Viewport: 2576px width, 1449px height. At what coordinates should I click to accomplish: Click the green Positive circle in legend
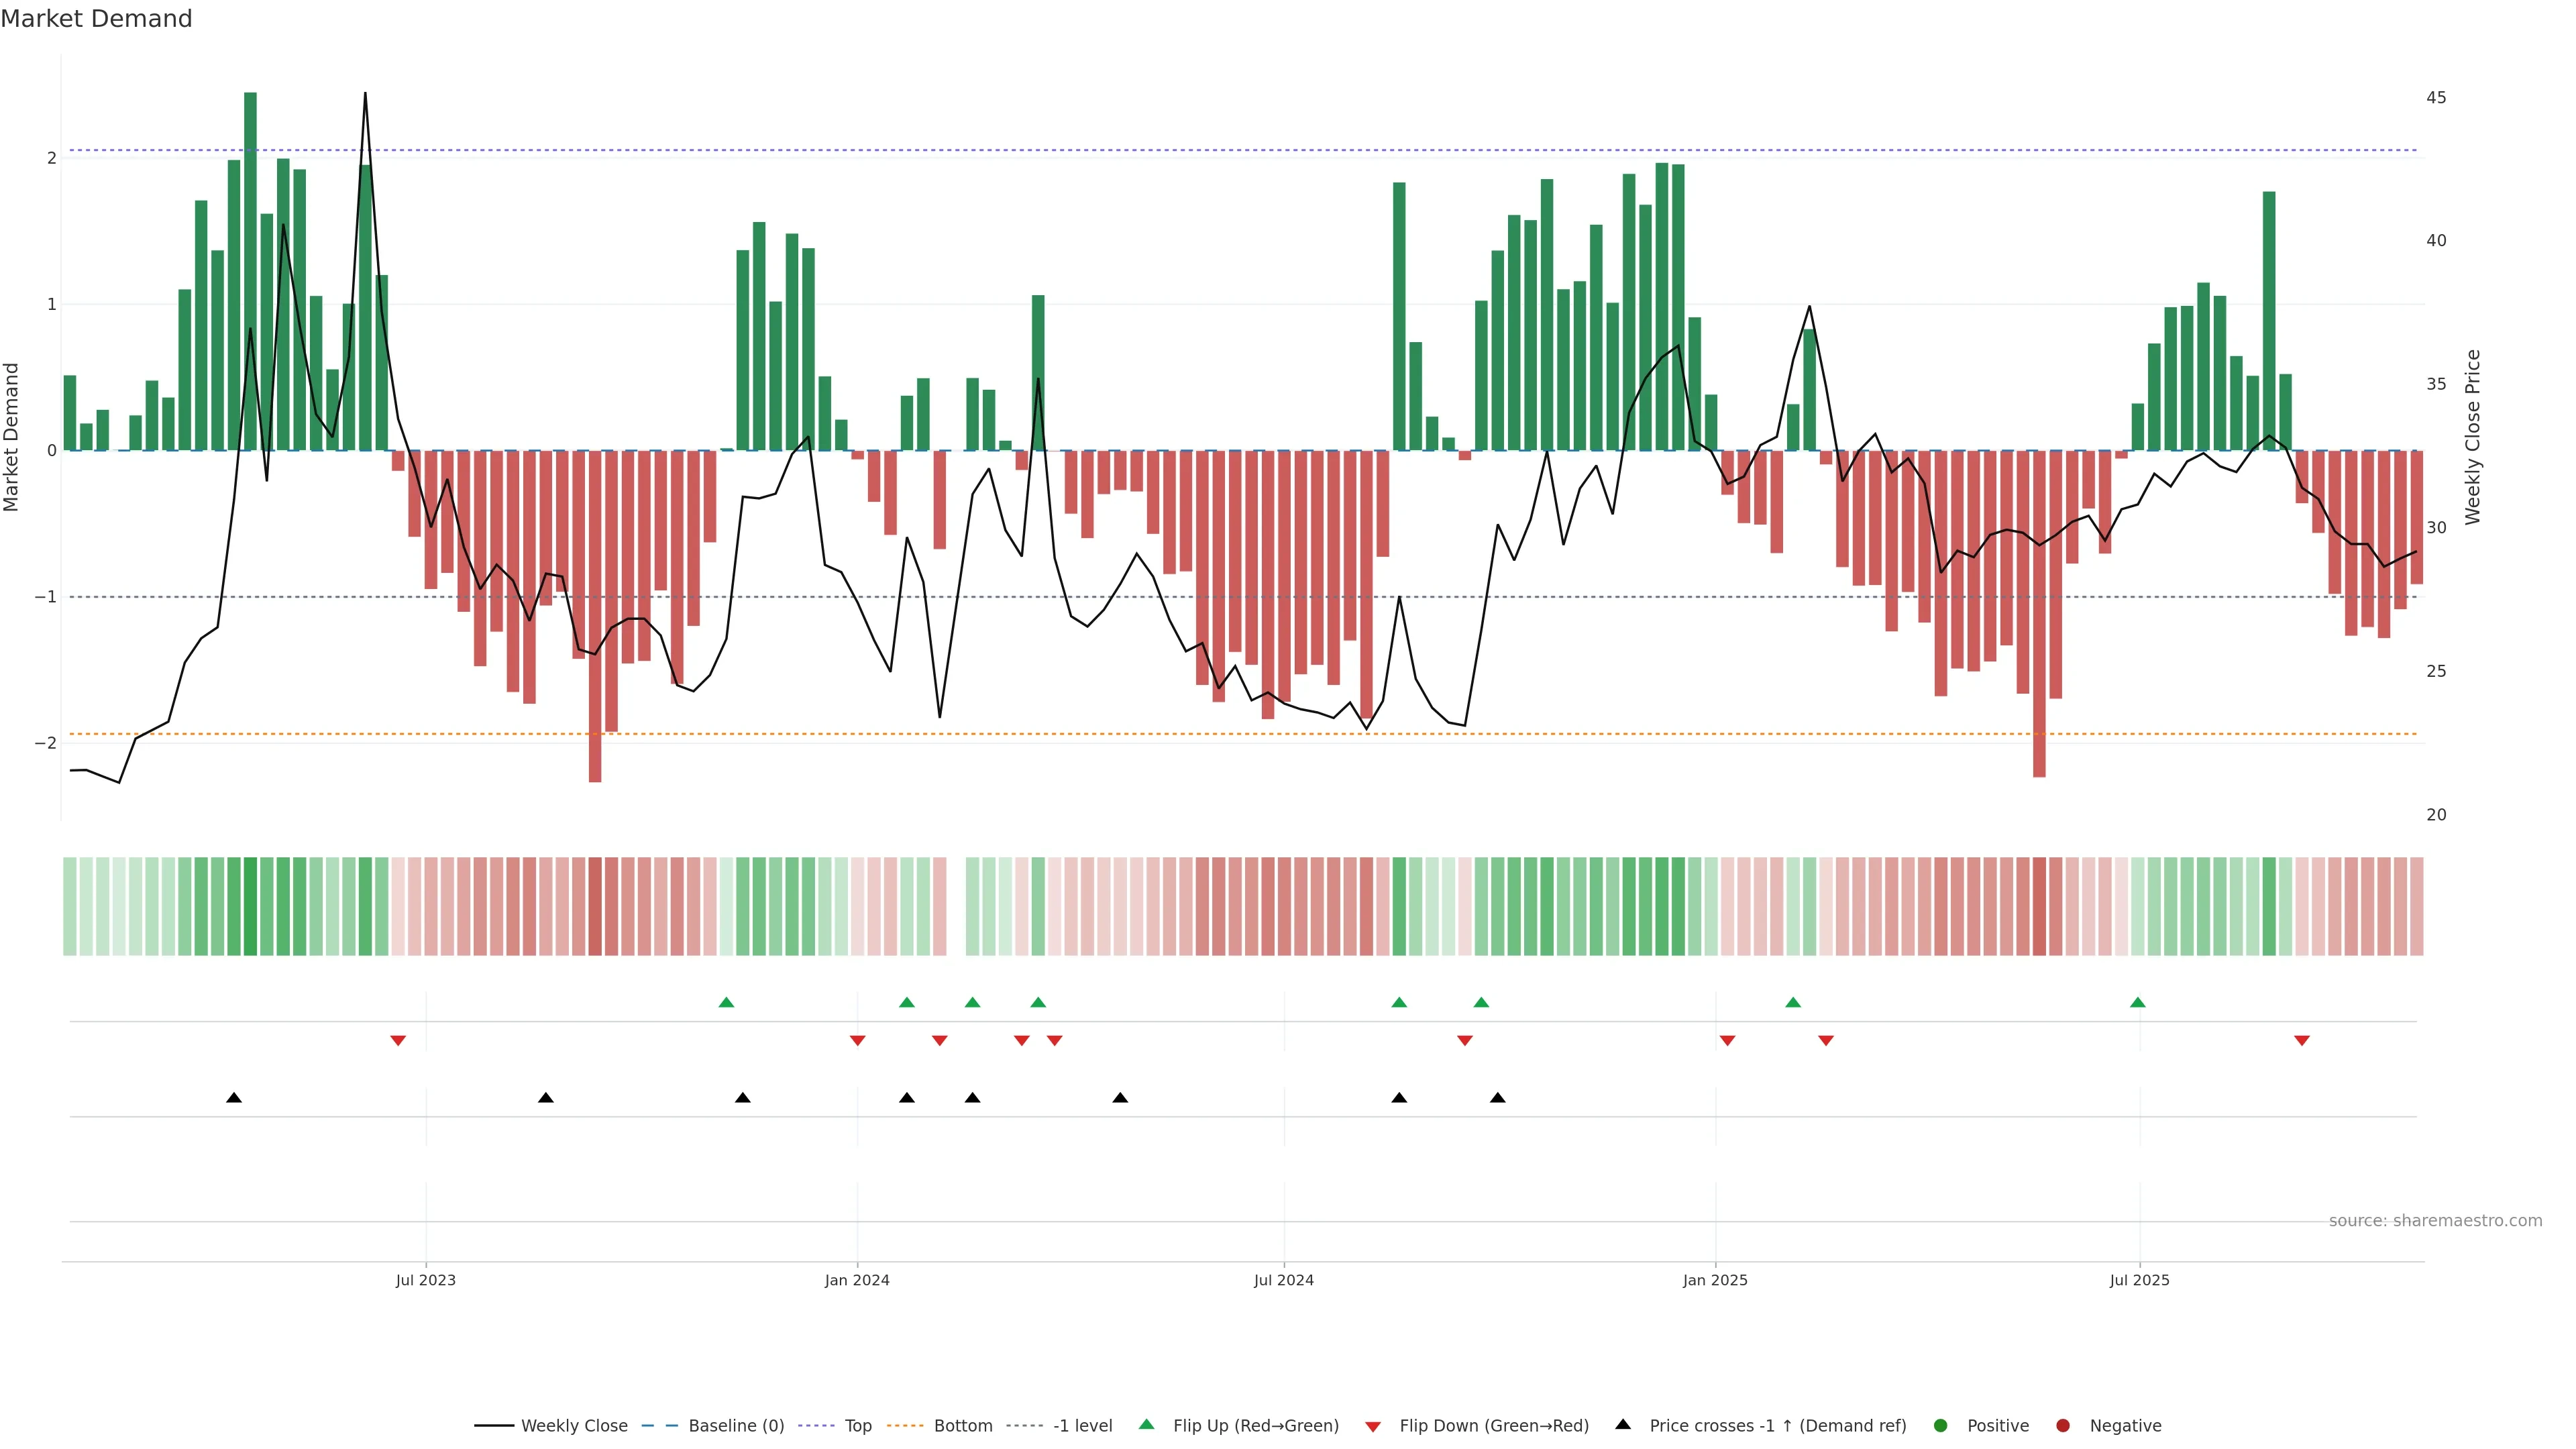coord(1941,1426)
